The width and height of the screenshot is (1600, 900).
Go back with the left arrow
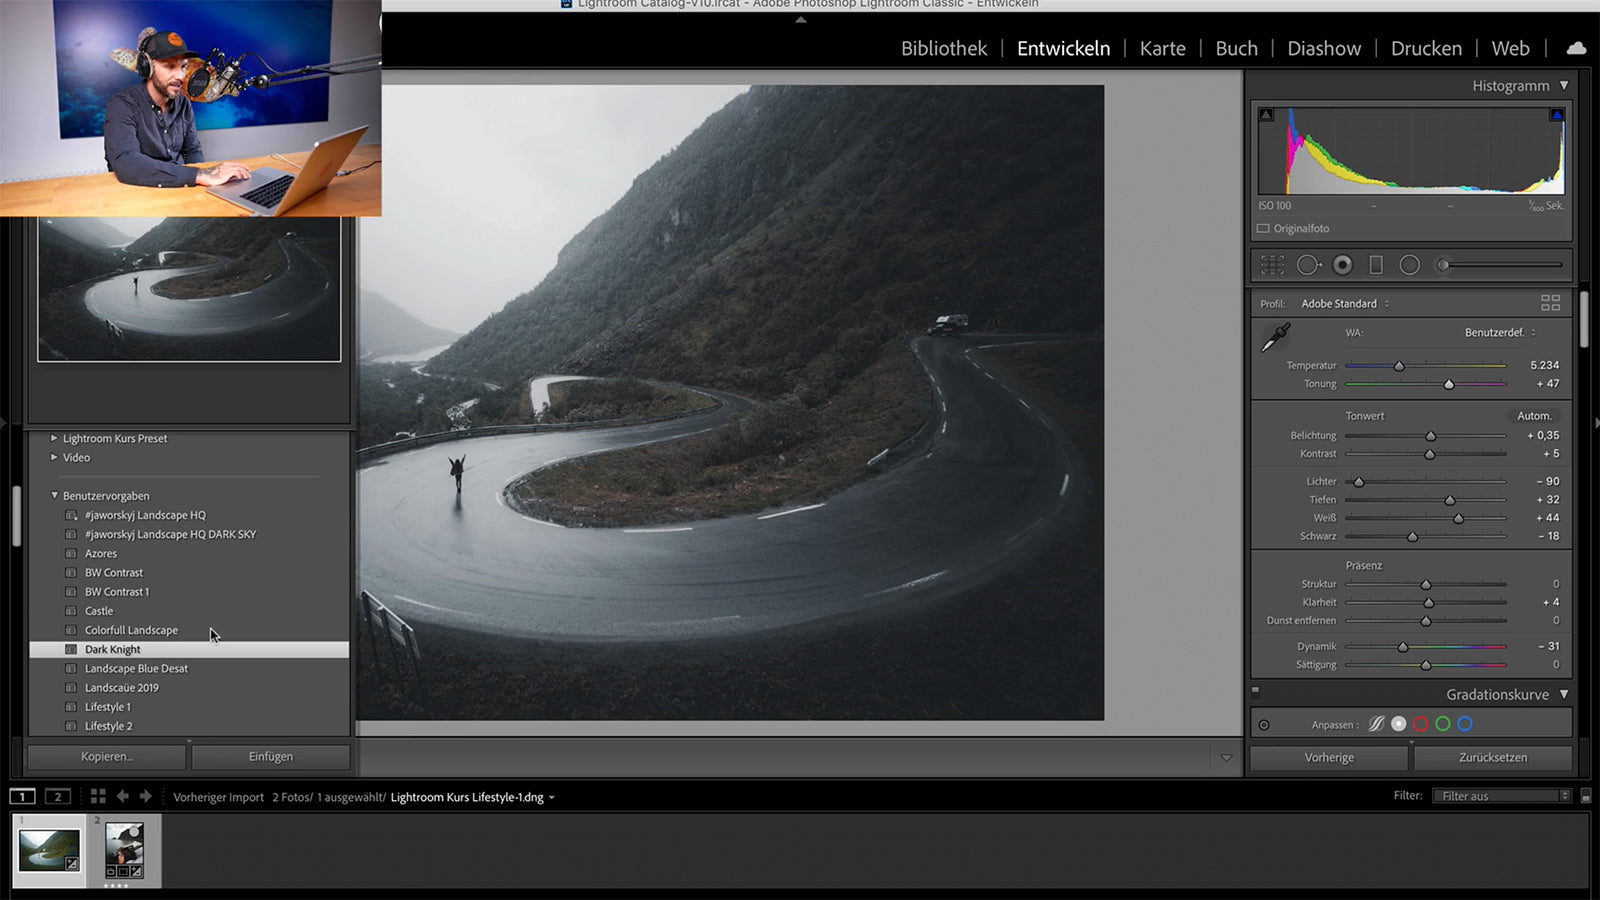(x=123, y=796)
